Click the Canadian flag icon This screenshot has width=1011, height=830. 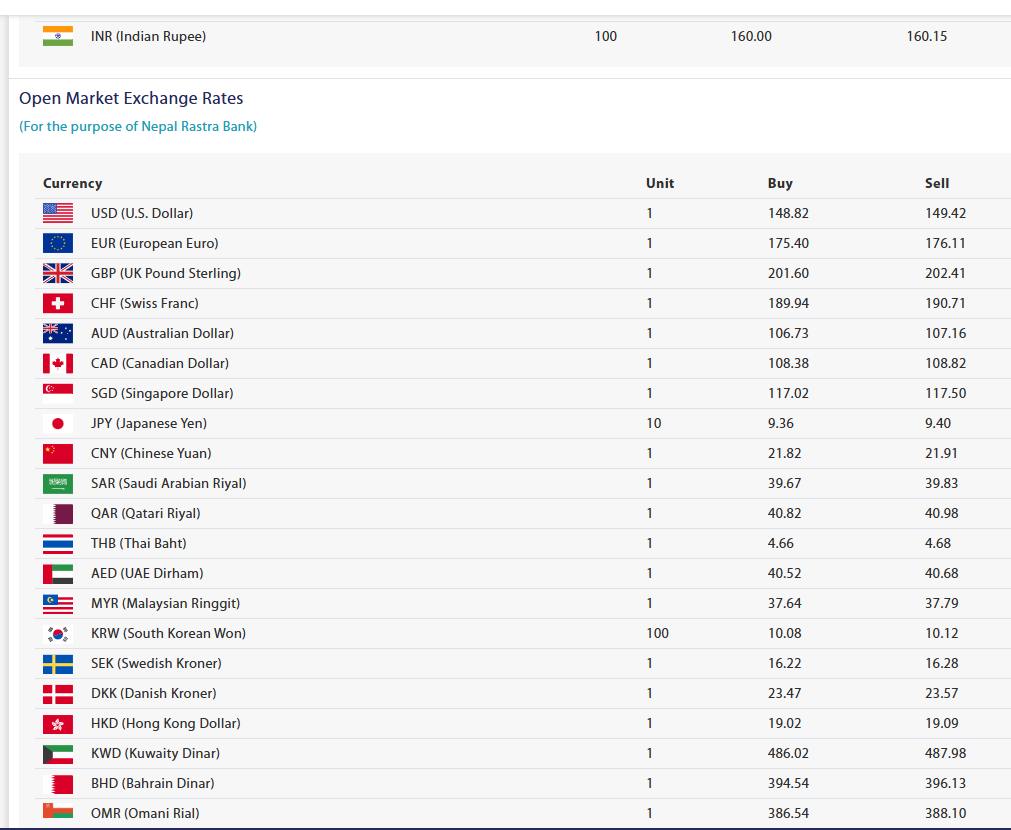[58, 363]
